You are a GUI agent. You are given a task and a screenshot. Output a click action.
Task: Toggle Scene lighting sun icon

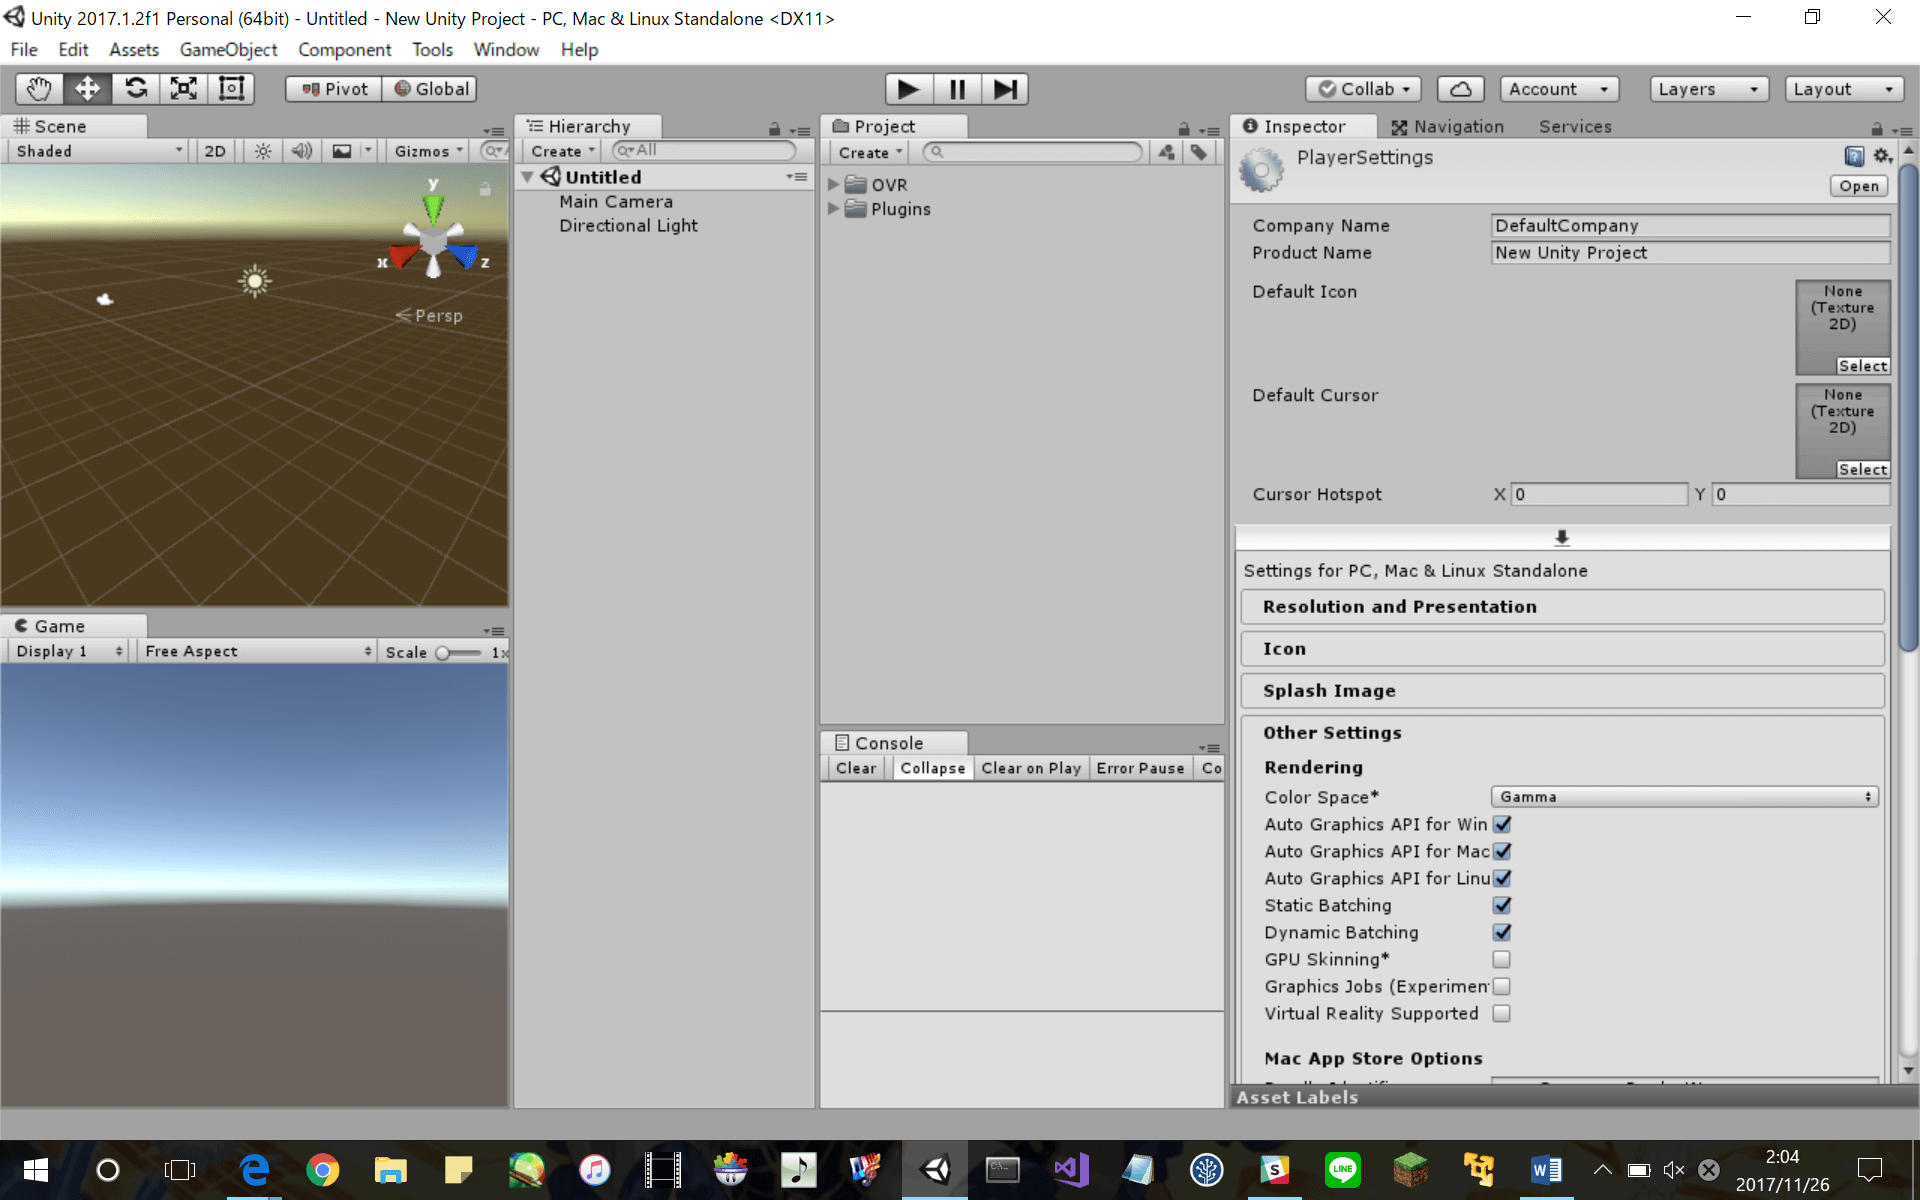click(263, 151)
